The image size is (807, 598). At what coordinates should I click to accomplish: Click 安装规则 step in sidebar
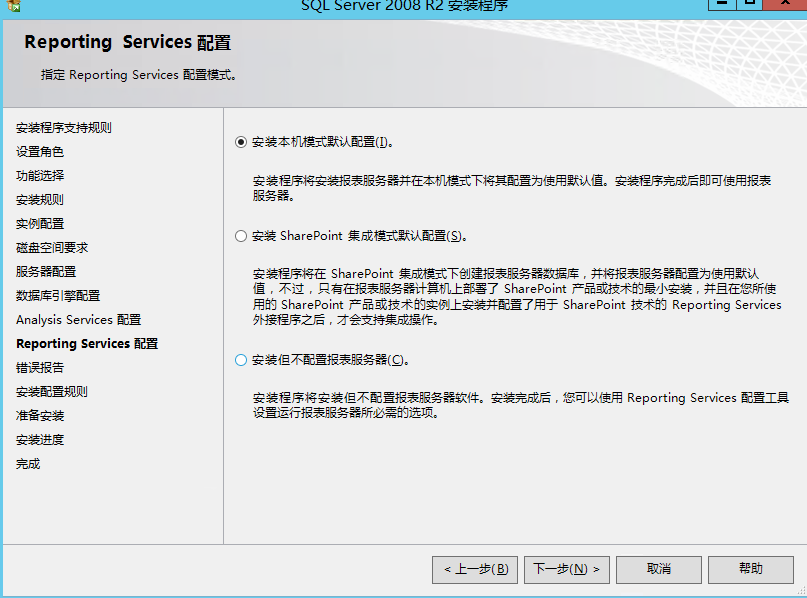(x=40, y=200)
